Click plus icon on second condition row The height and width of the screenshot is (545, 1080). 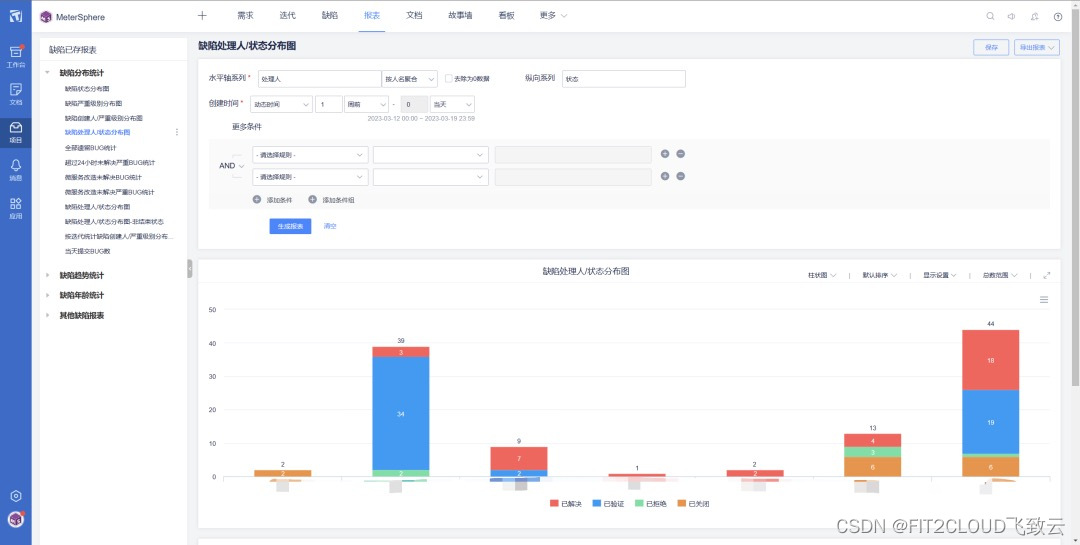pos(665,176)
